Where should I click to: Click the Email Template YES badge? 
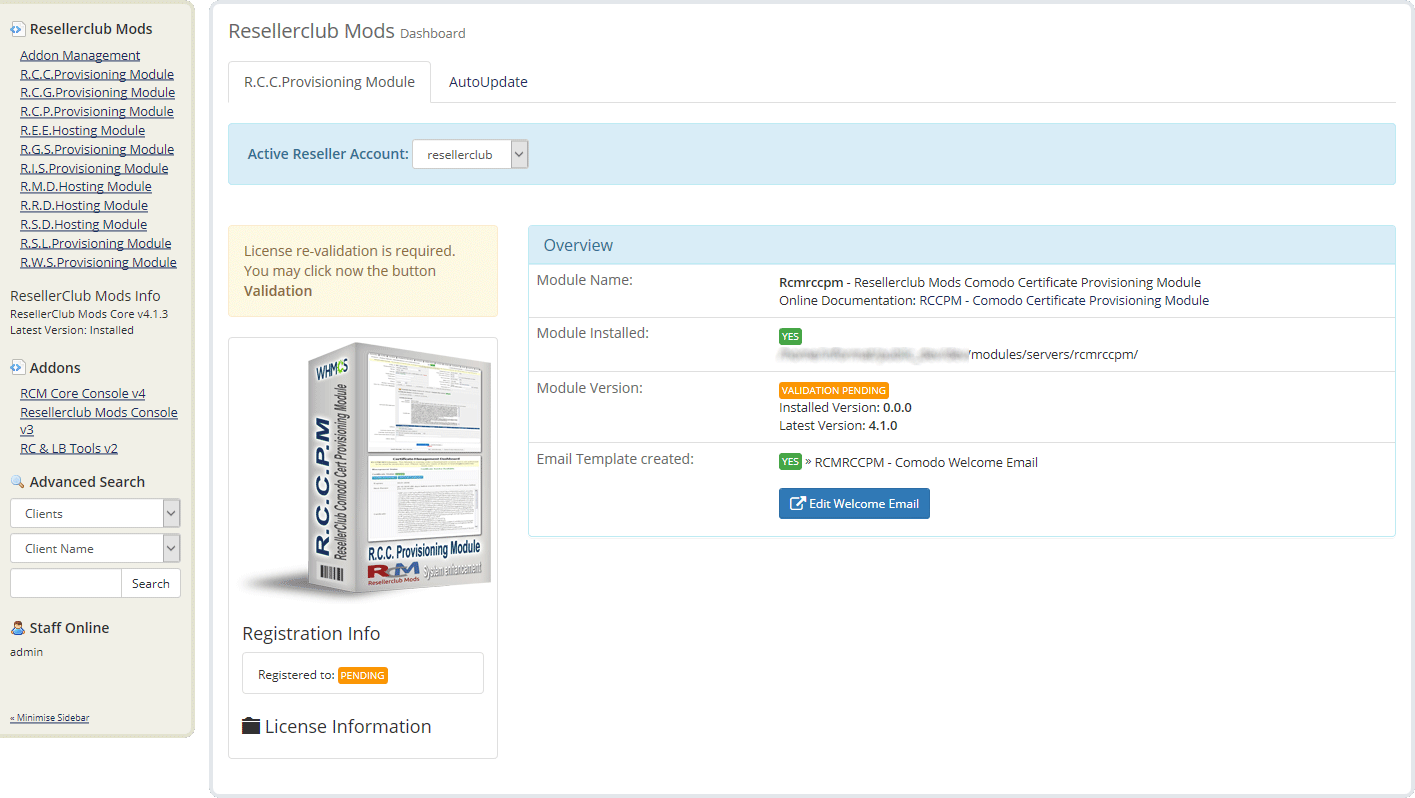pos(790,461)
